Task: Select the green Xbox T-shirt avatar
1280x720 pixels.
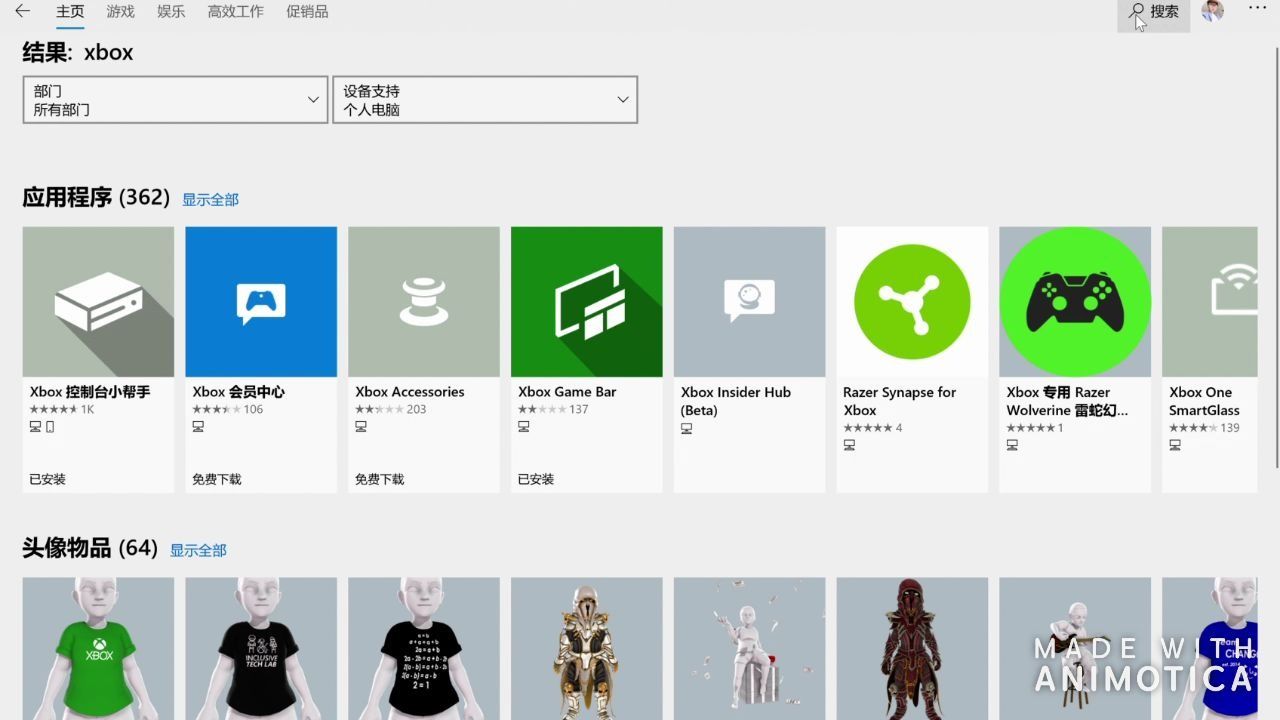Action: coord(98,648)
